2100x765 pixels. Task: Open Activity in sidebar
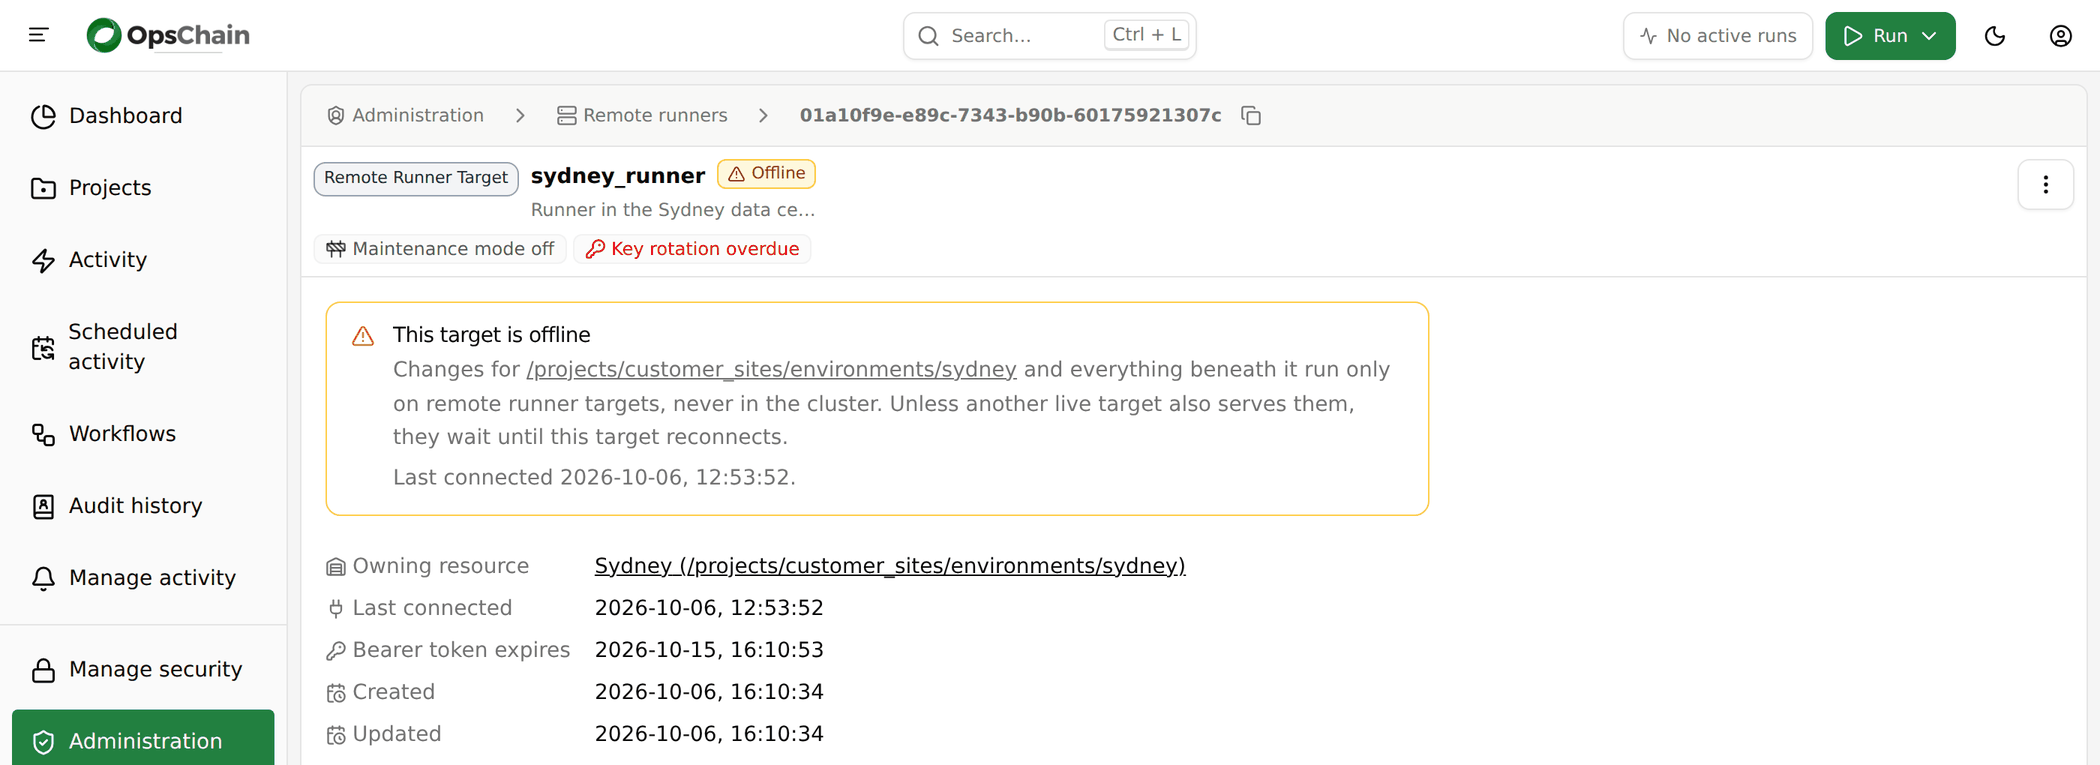point(143,260)
